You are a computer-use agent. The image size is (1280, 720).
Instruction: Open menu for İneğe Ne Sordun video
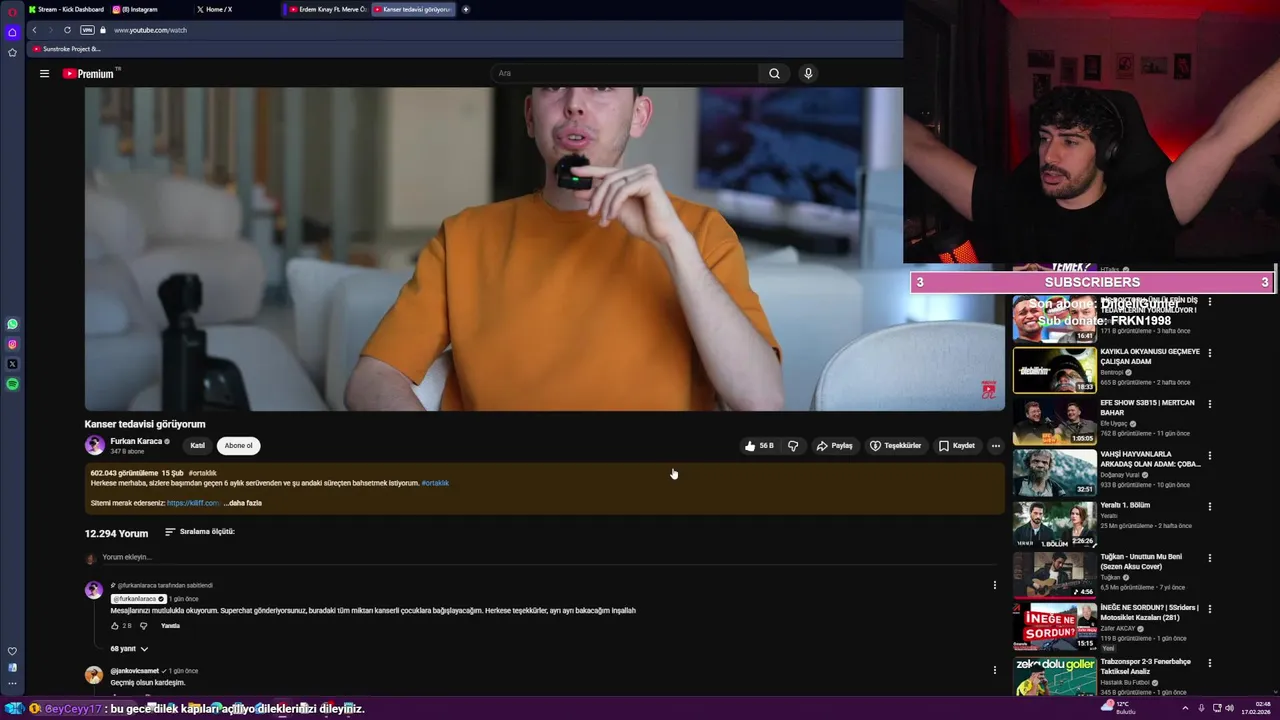[1210, 609]
